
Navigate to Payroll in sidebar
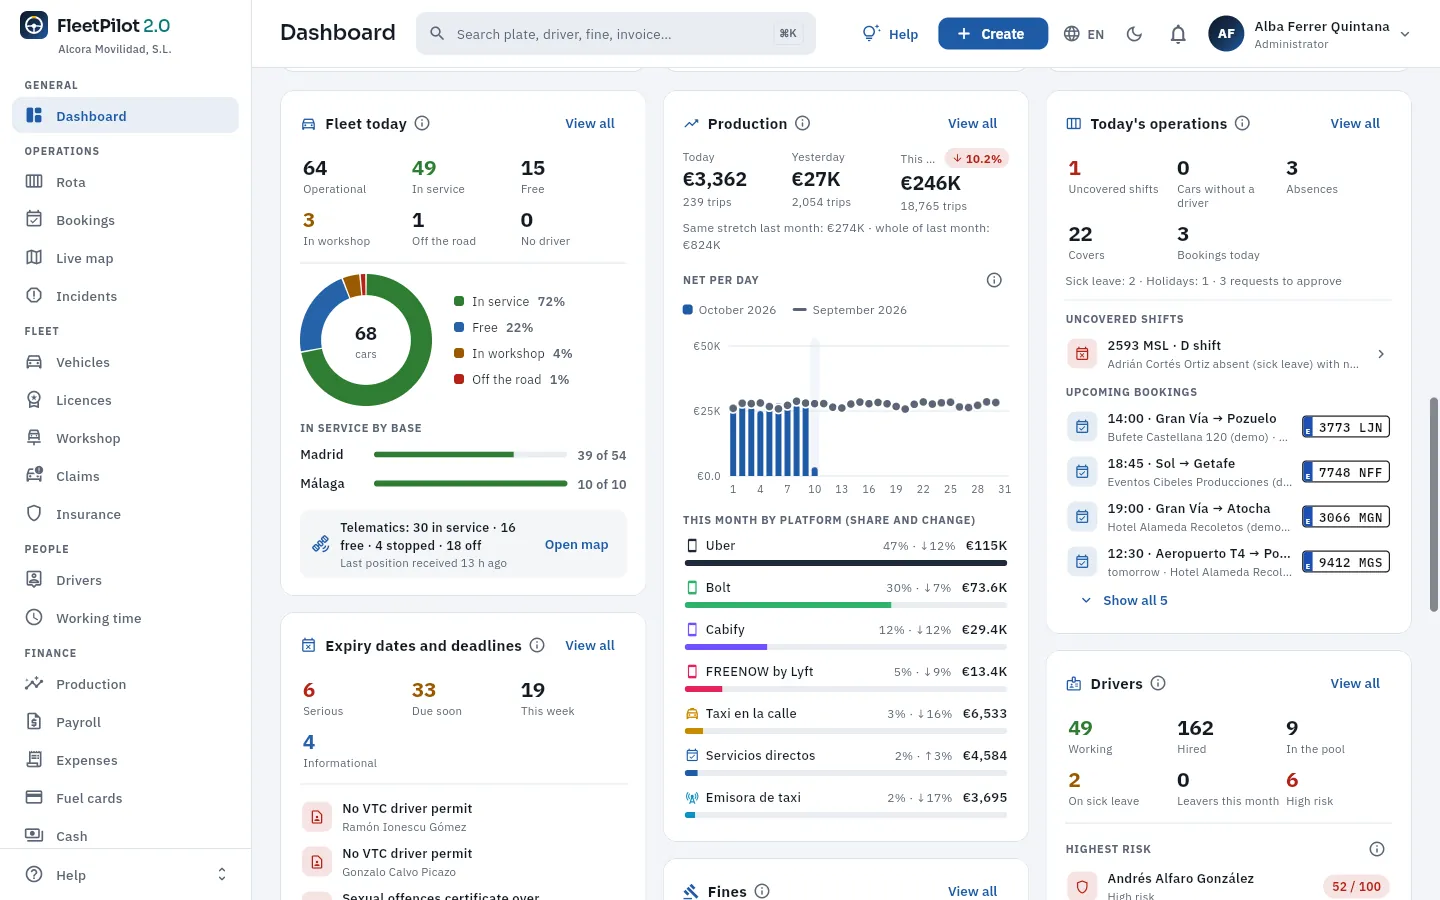(125, 722)
